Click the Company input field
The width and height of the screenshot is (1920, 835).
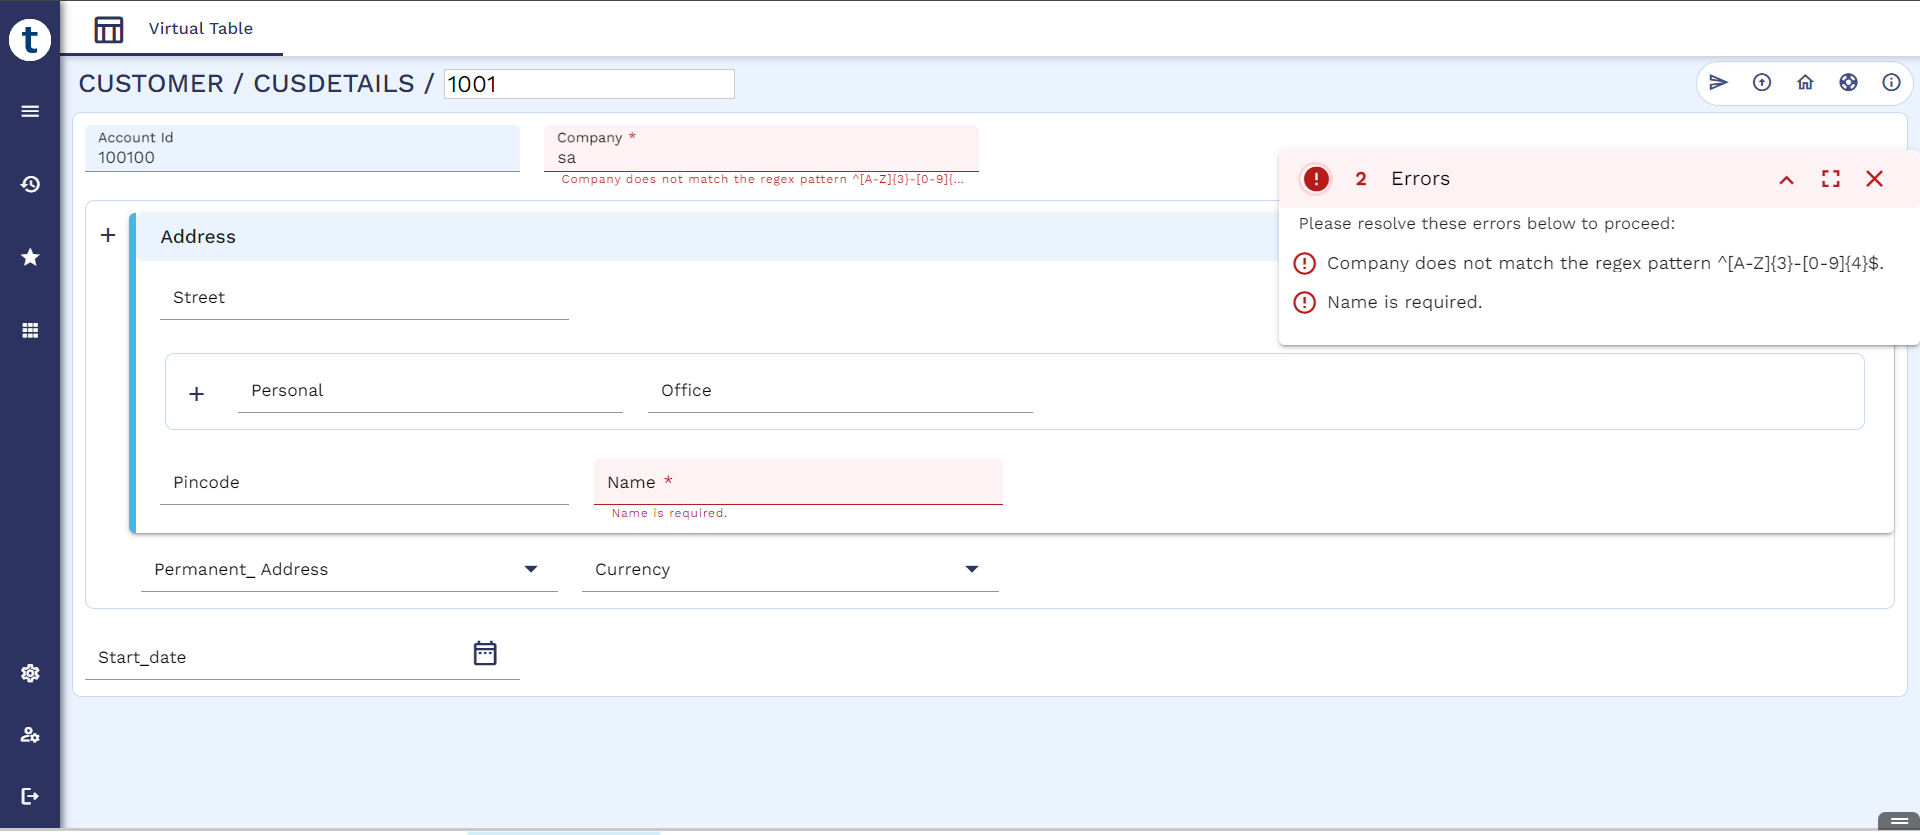click(x=760, y=158)
